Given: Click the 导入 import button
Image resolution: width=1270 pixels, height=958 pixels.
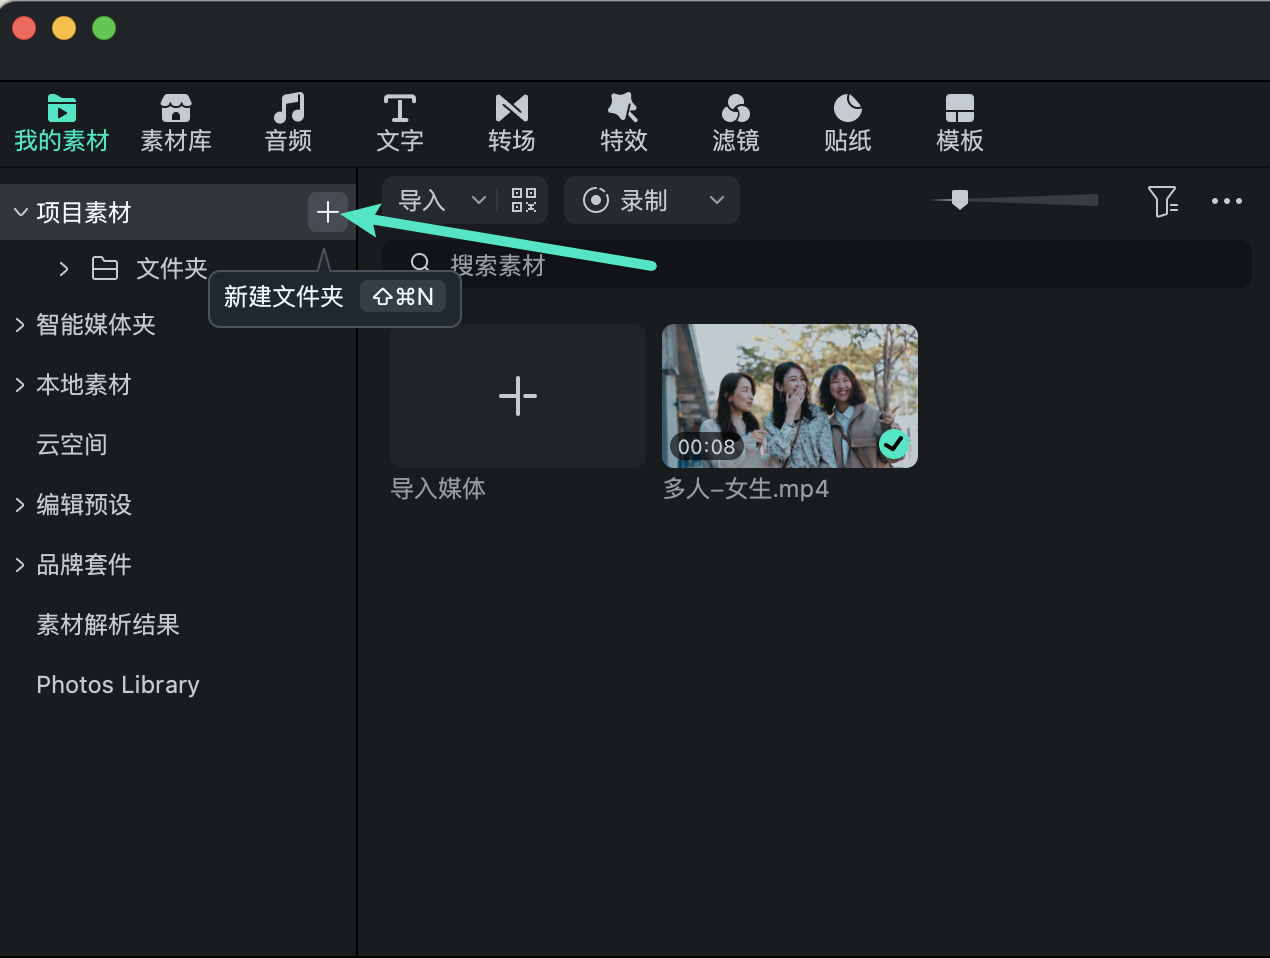Looking at the screenshot, I should click(422, 200).
